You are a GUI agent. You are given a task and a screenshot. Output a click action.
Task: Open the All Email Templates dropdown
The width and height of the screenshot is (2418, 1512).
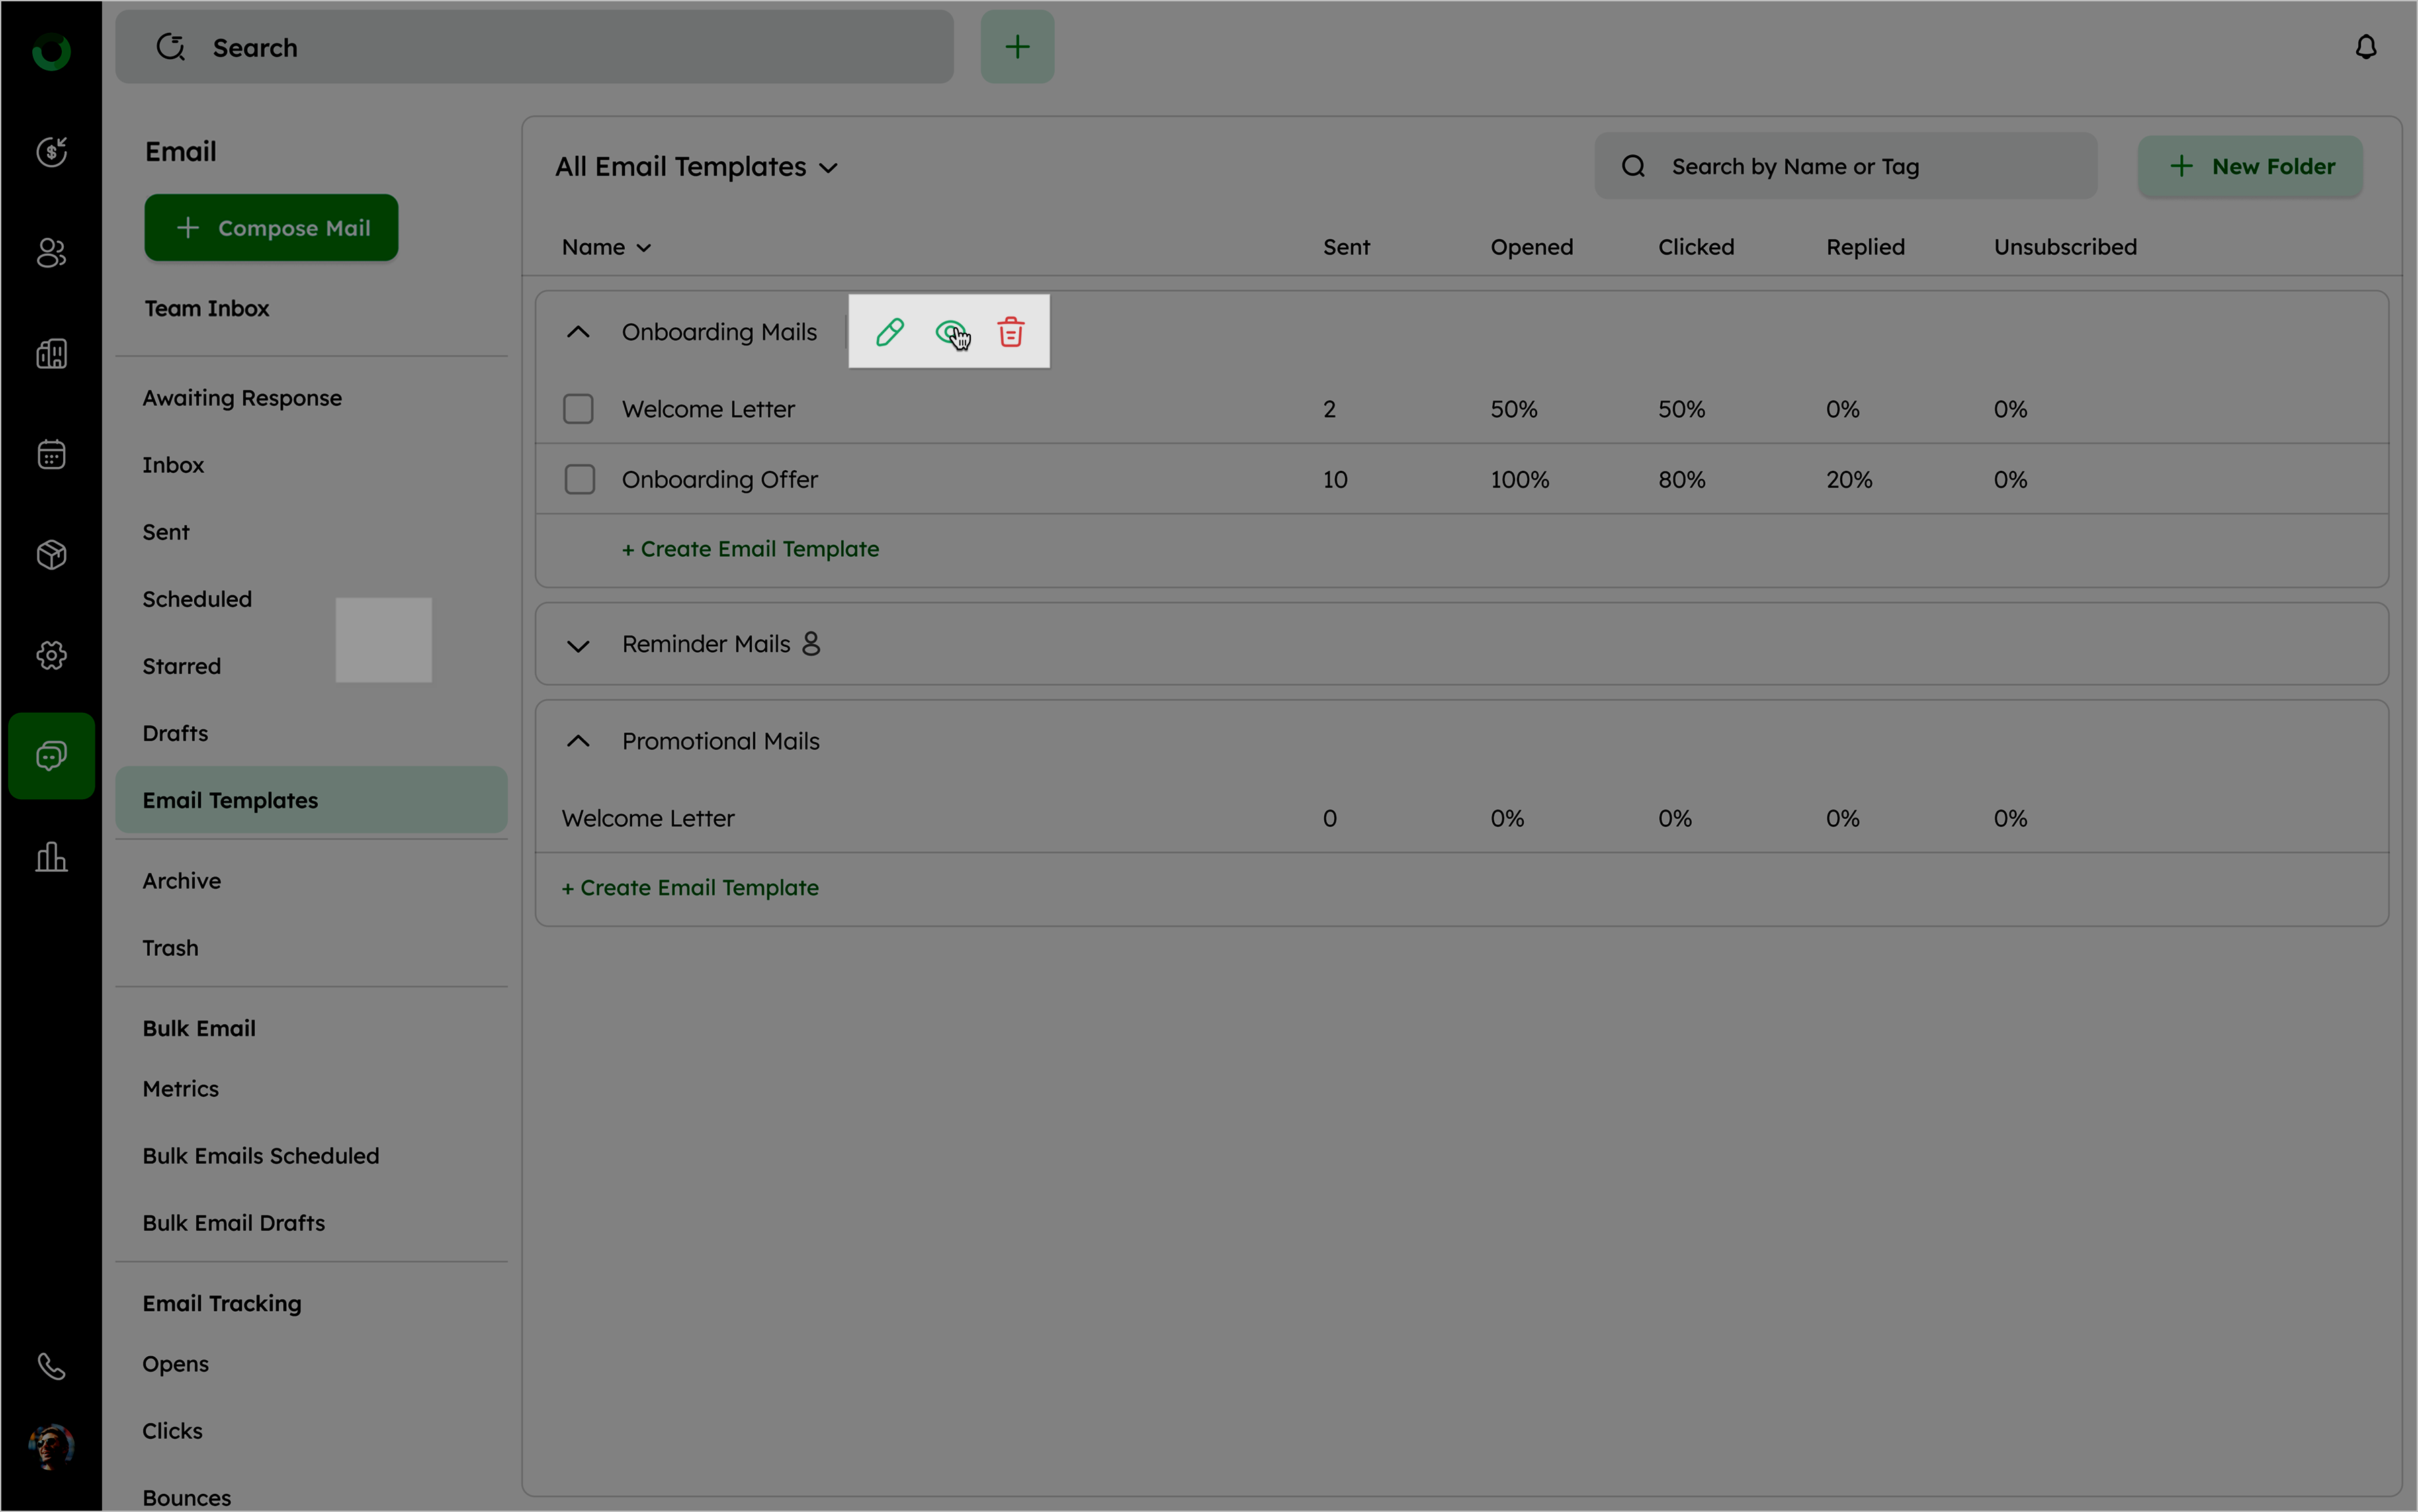click(697, 167)
